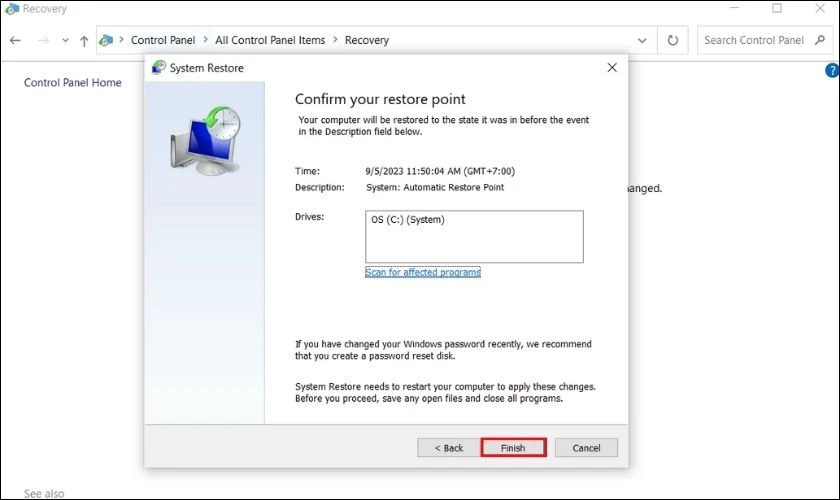Select OS (C:) (System) drive entry
The image size is (840, 500).
click(x=408, y=220)
